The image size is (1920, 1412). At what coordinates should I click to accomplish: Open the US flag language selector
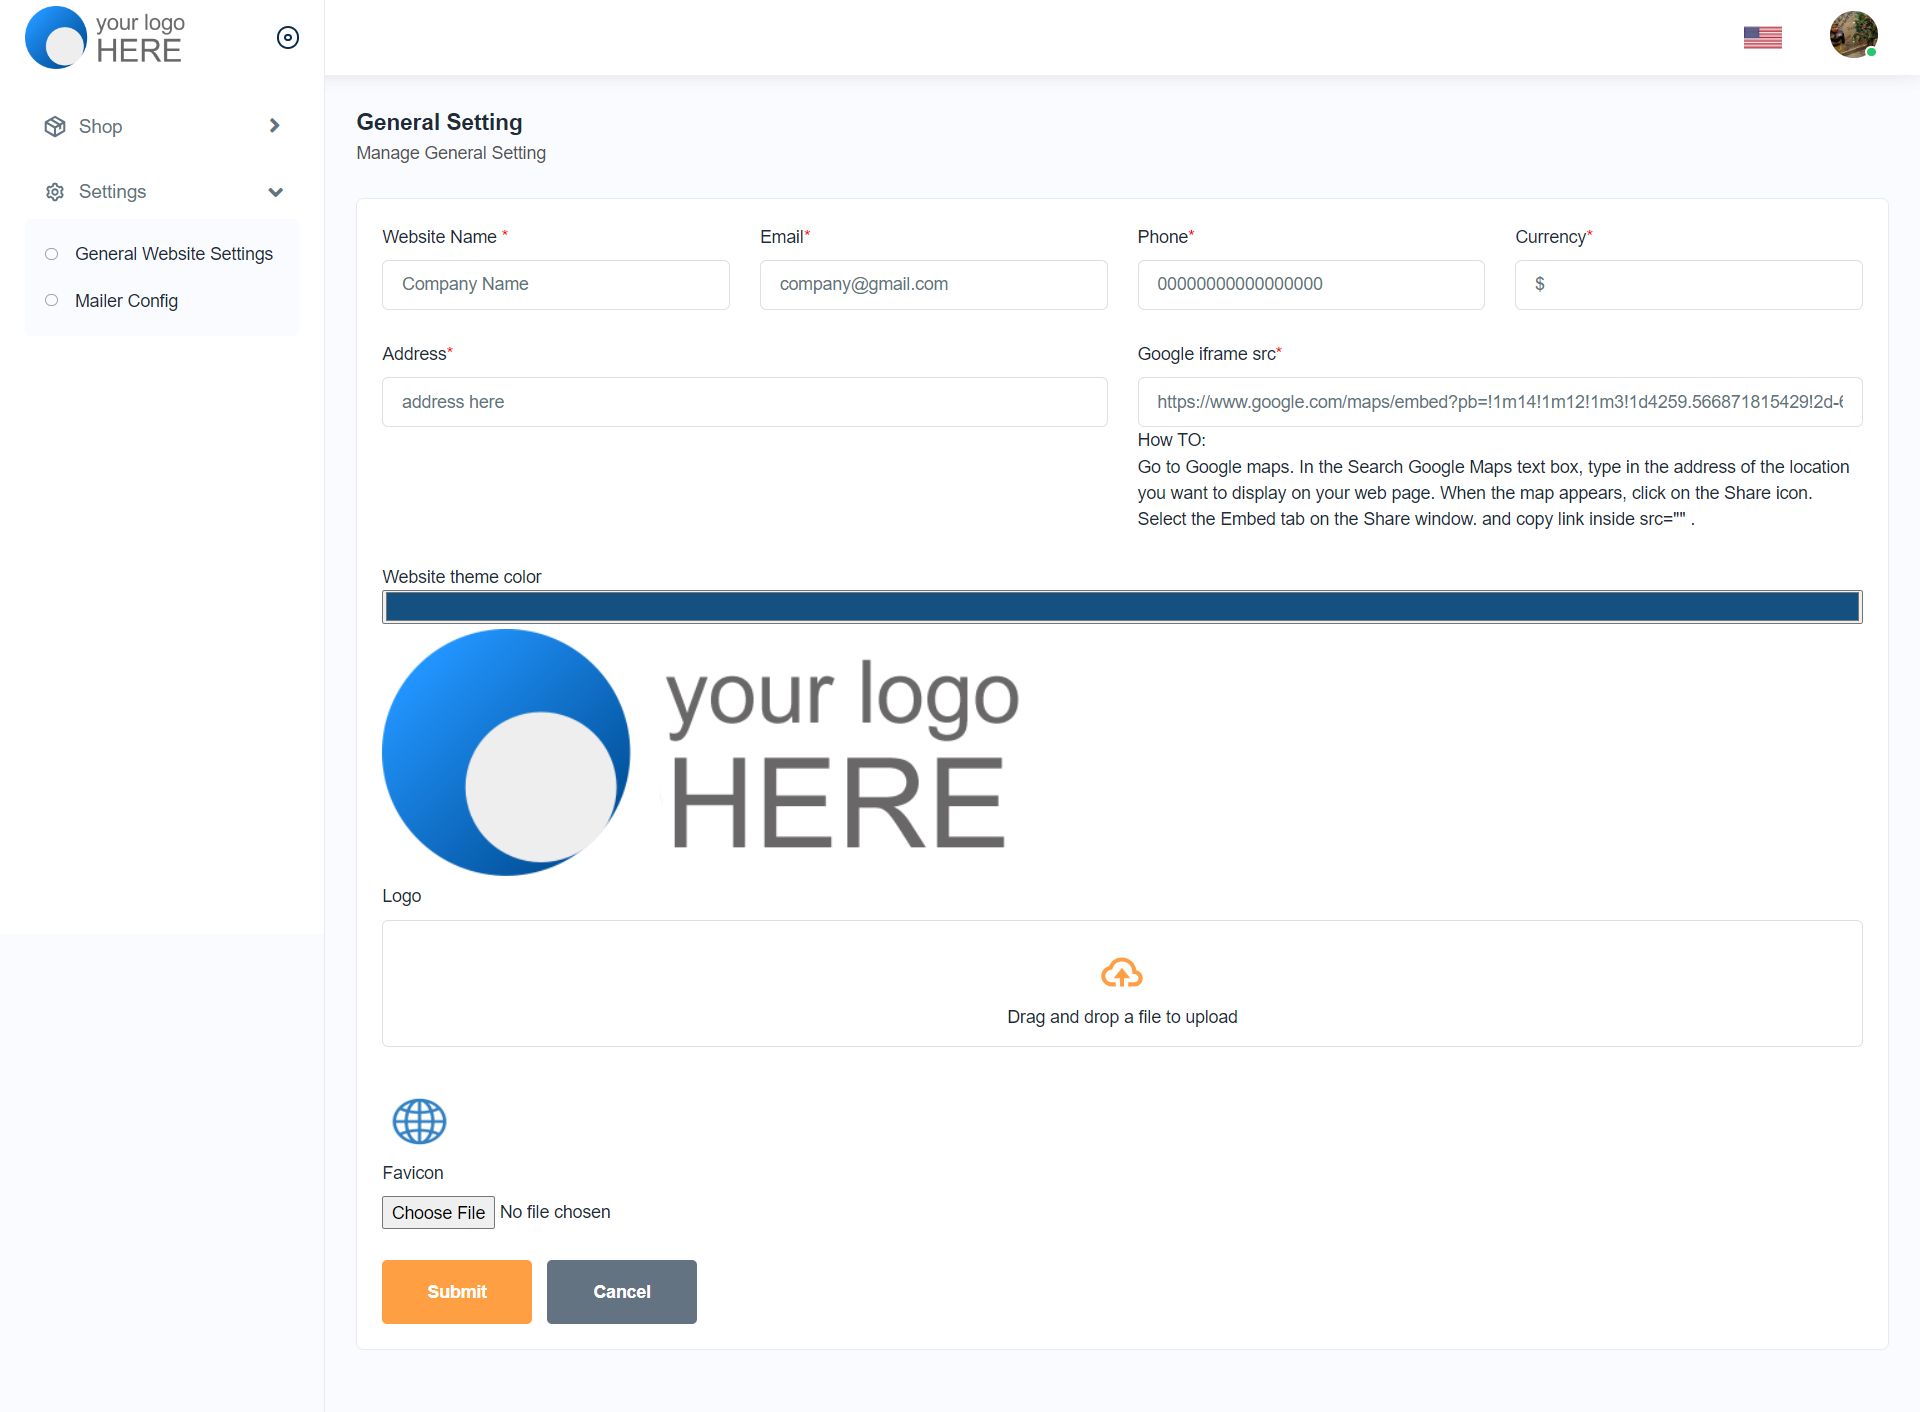[1762, 38]
